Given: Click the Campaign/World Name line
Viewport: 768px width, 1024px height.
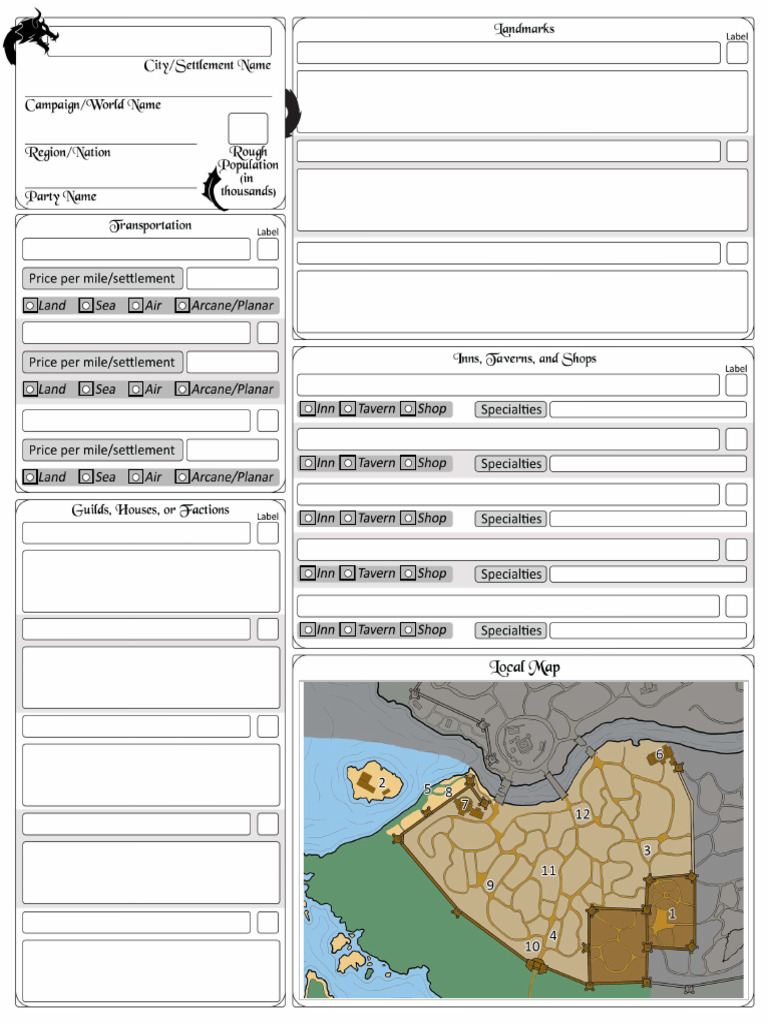Looking at the screenshot, I should 148,90.
